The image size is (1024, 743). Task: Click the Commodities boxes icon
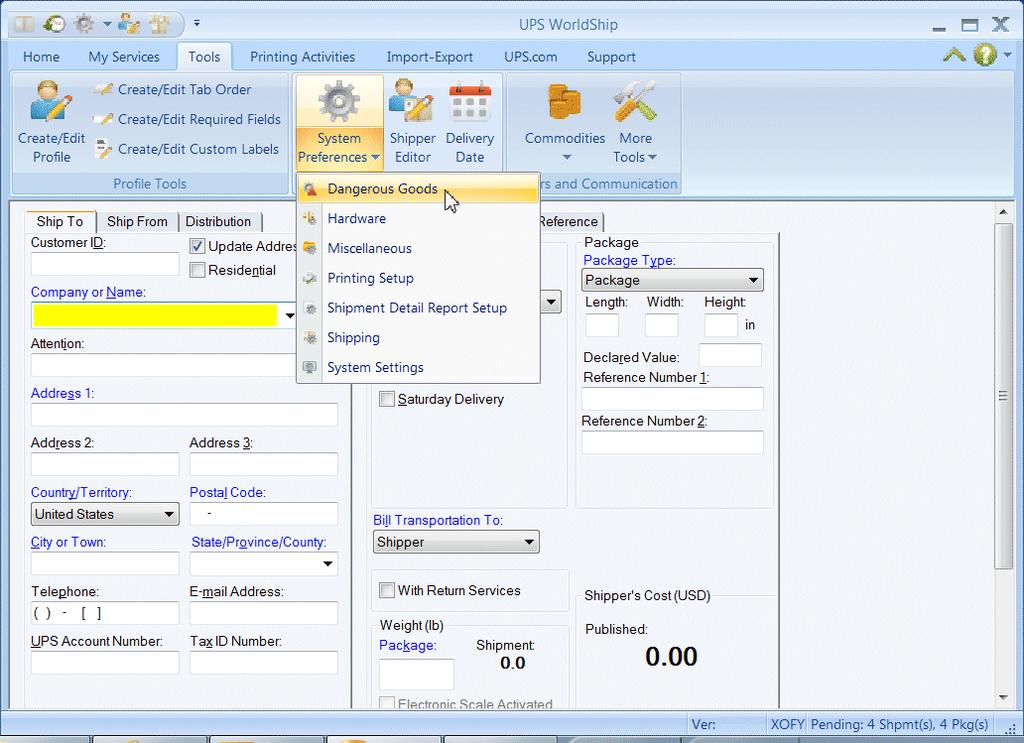tap(565, 101)
